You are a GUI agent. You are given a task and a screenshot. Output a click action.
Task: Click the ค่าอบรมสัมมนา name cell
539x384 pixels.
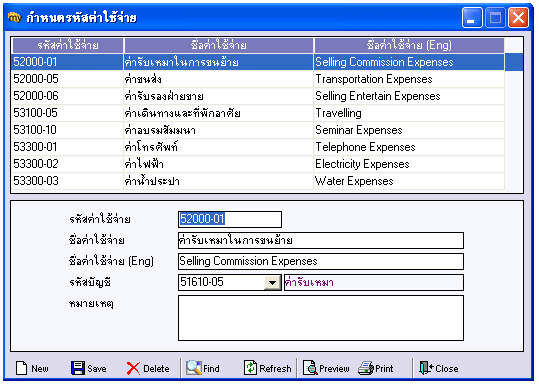219,130
